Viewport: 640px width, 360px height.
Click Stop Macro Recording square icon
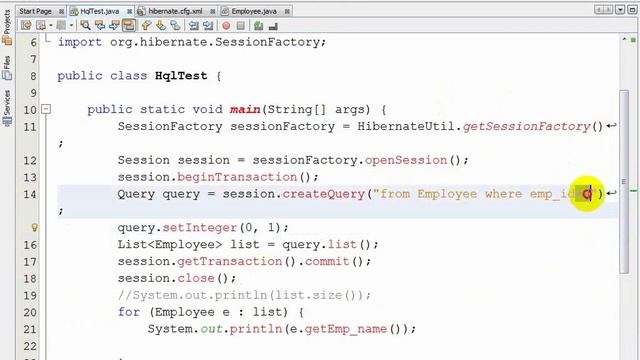pos(241,26)
